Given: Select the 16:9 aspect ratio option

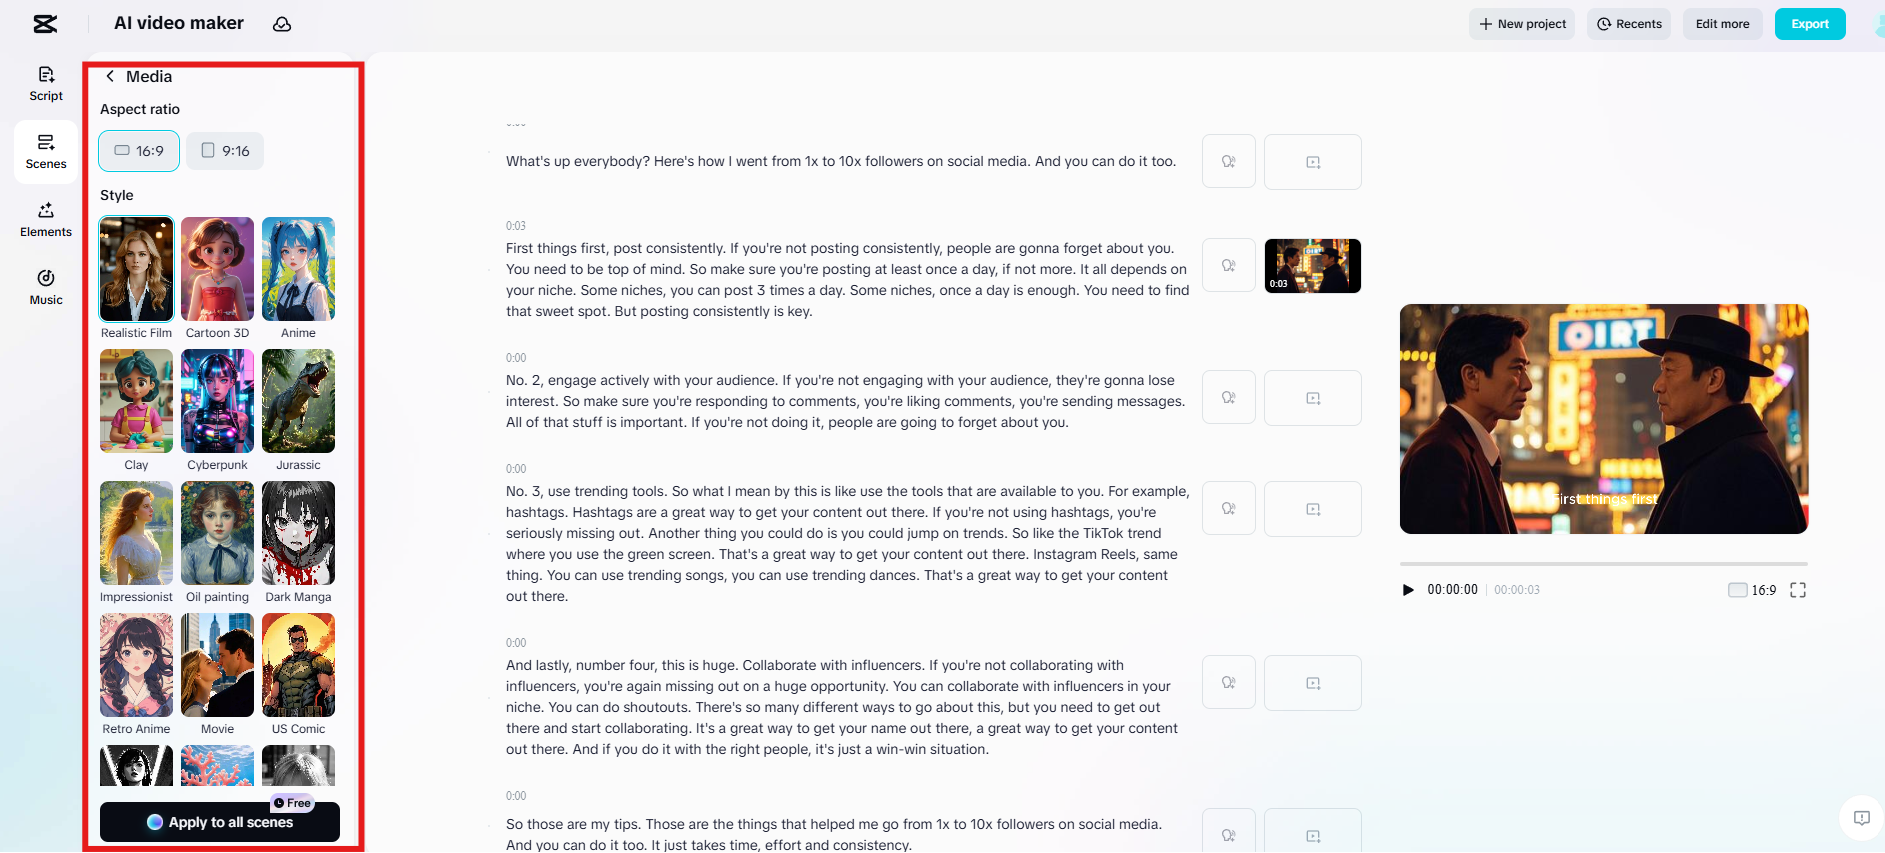Looking at the screenshot, I should [x=139, y=151].
